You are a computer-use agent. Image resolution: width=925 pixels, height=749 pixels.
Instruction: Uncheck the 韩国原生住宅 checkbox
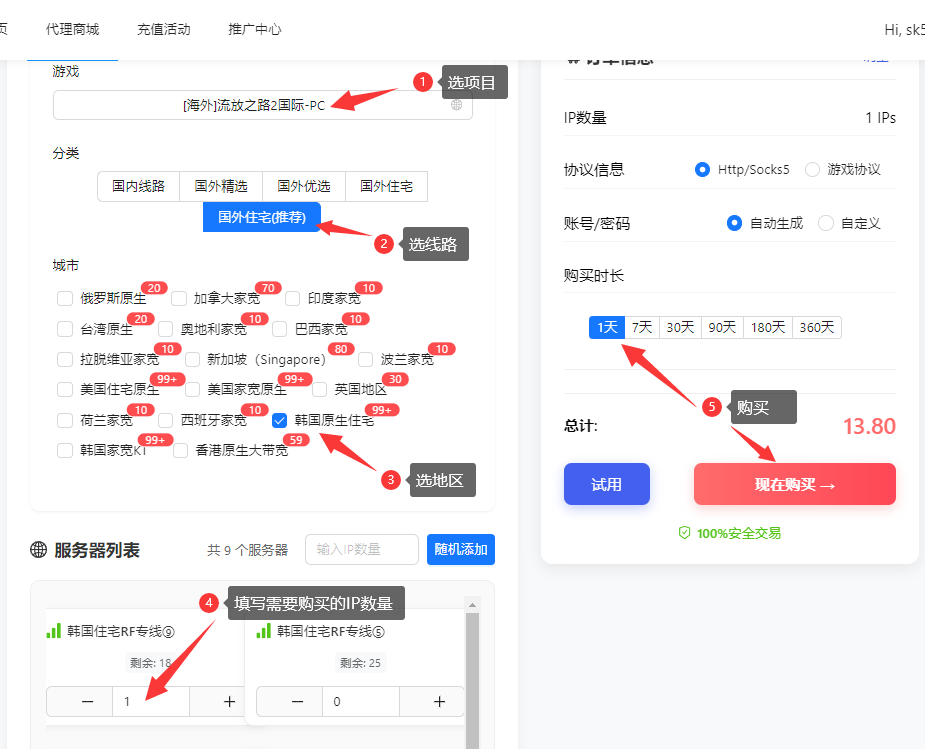(280, 420)
